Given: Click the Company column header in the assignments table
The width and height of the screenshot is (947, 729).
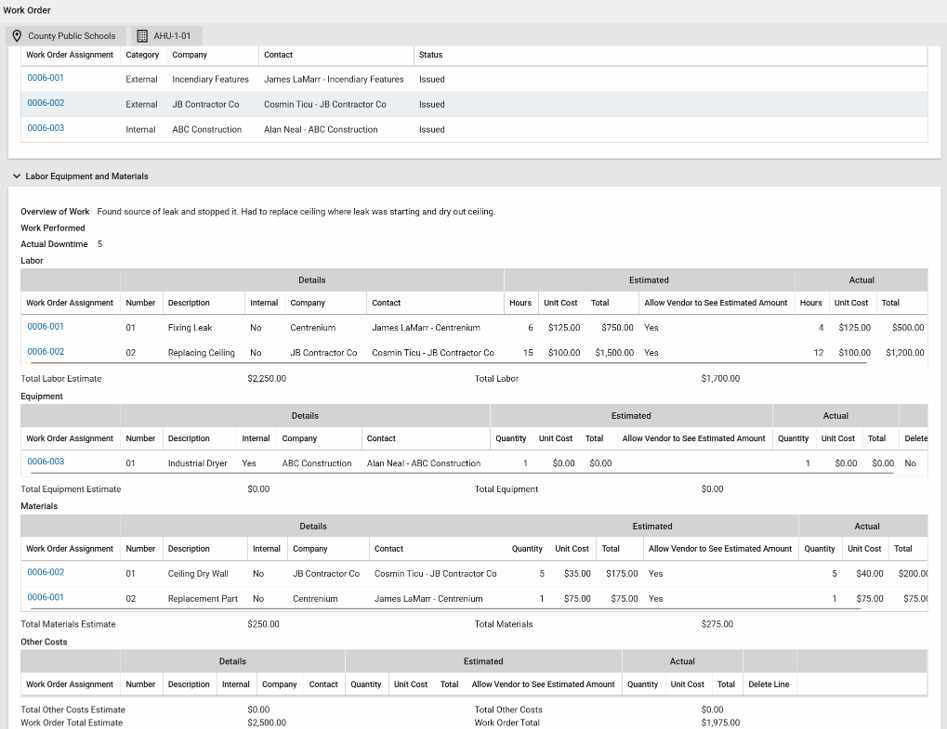Looking at the screenshot, I should pyautogui.click(x=190, y=55).
